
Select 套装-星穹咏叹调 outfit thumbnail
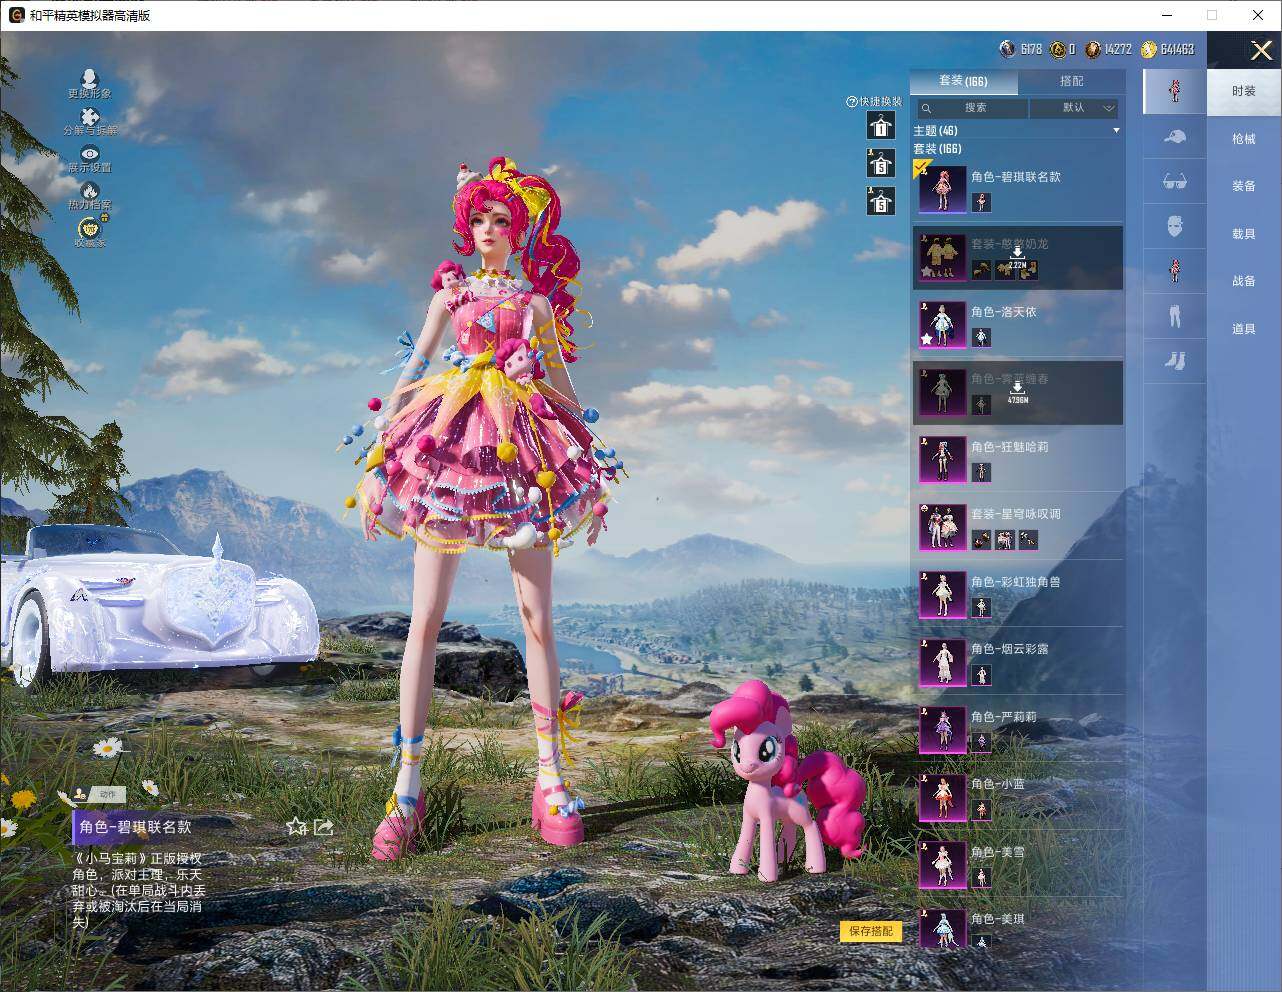(x=942, y=527)
